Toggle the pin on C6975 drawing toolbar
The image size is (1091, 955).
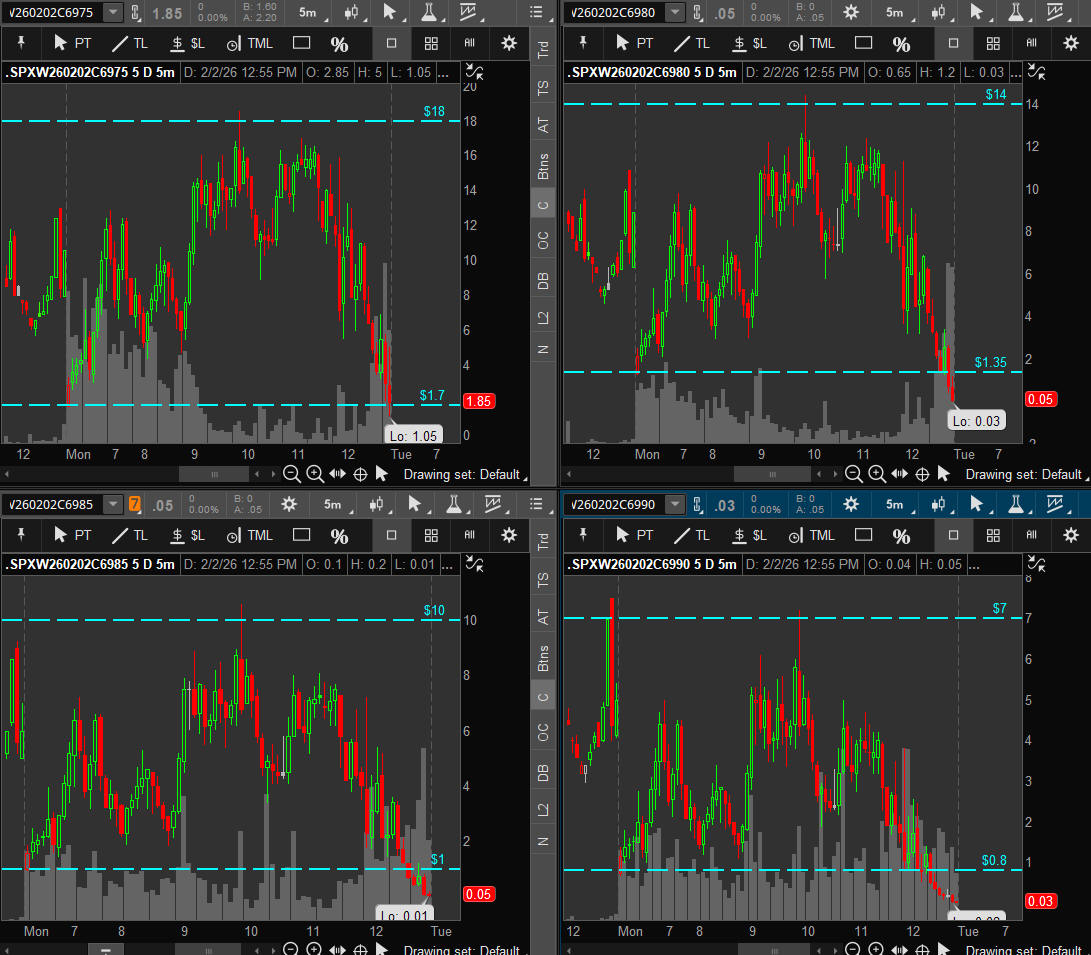(22, 44)
